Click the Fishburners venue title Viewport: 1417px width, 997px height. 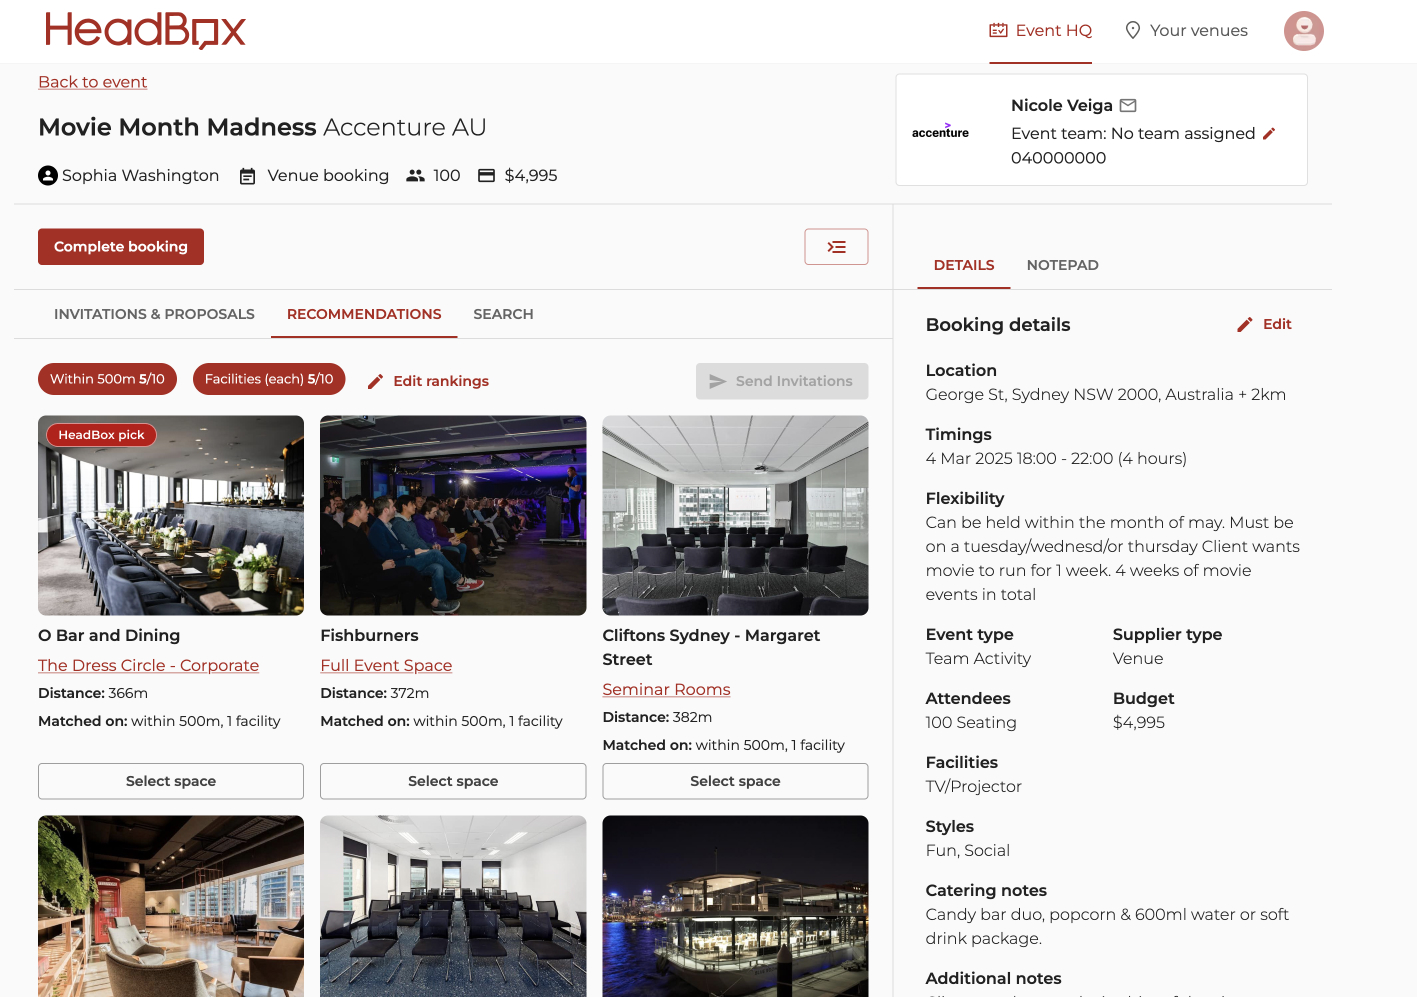coord(369,635)
